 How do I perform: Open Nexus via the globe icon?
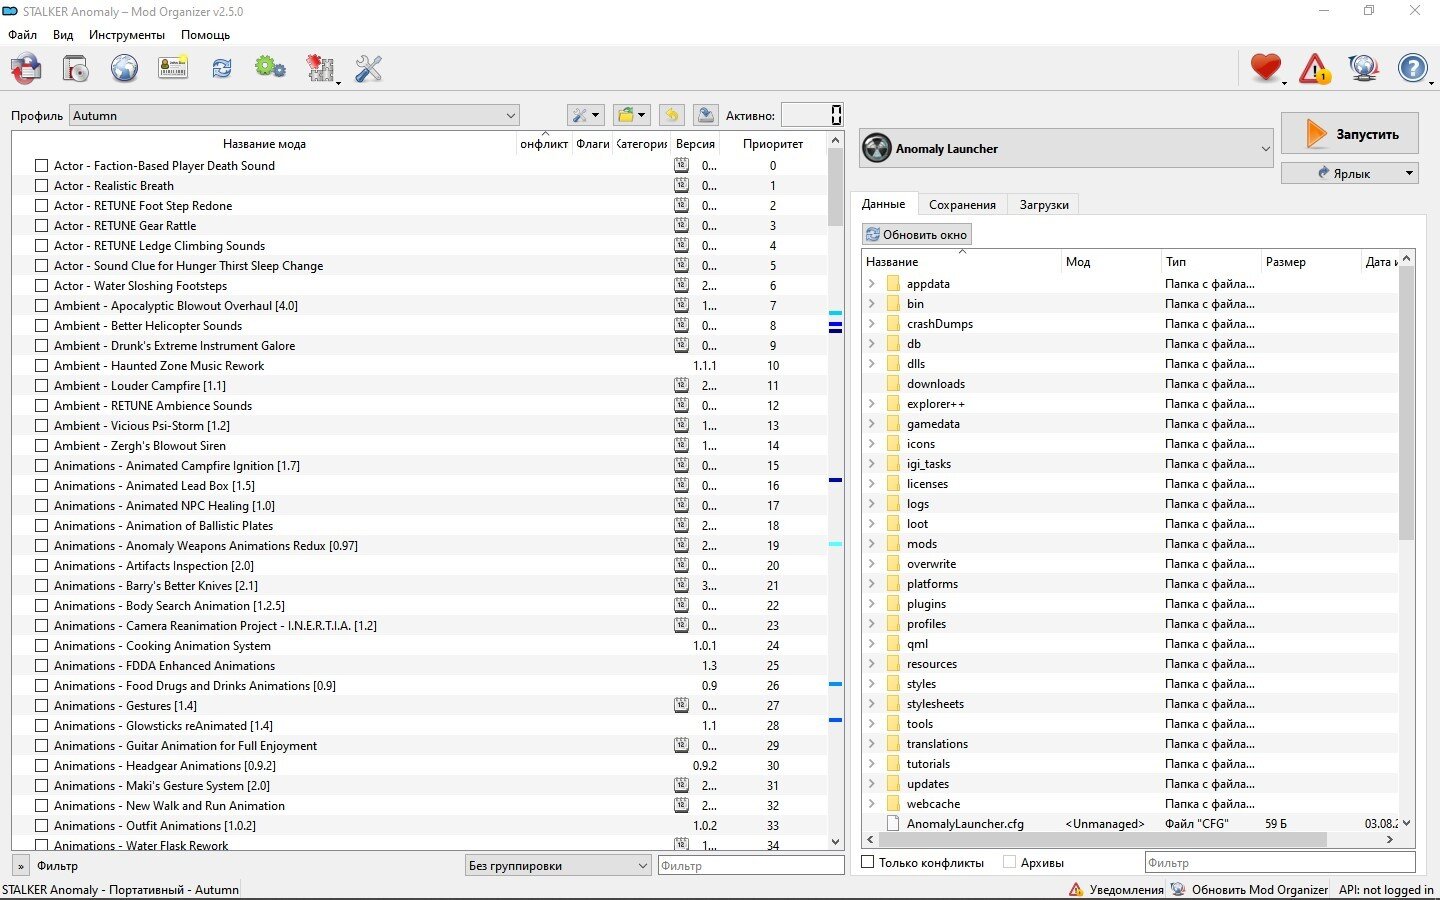[124, 68]
